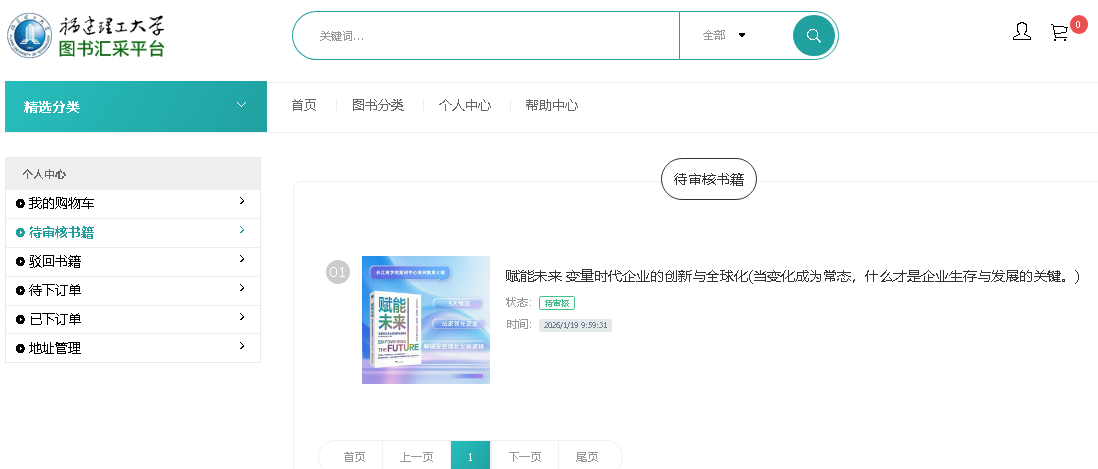Open 帮助中心 from the navigation bar
Screen dimensions: 1098x469
point(551,106)
